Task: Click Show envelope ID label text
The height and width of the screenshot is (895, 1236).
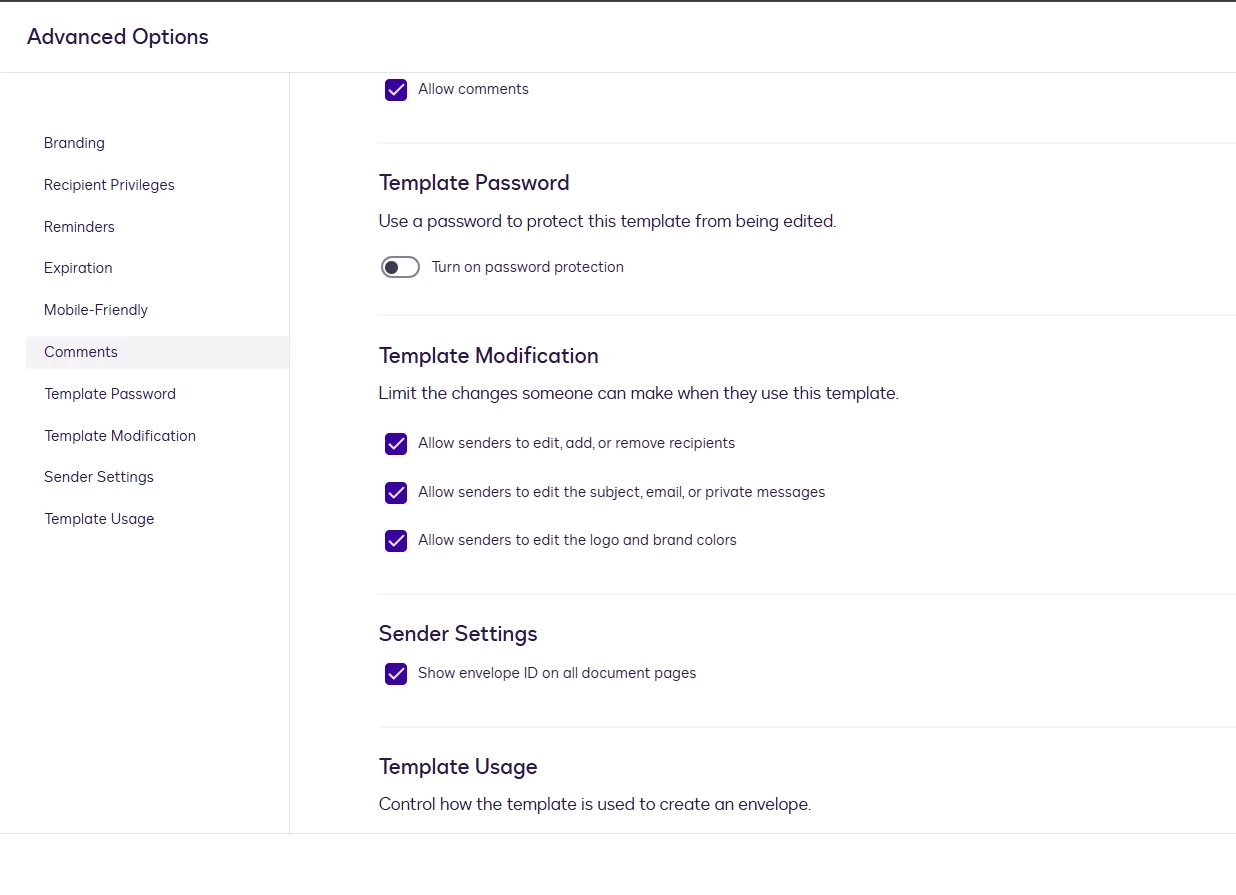Action: [557, 673]
